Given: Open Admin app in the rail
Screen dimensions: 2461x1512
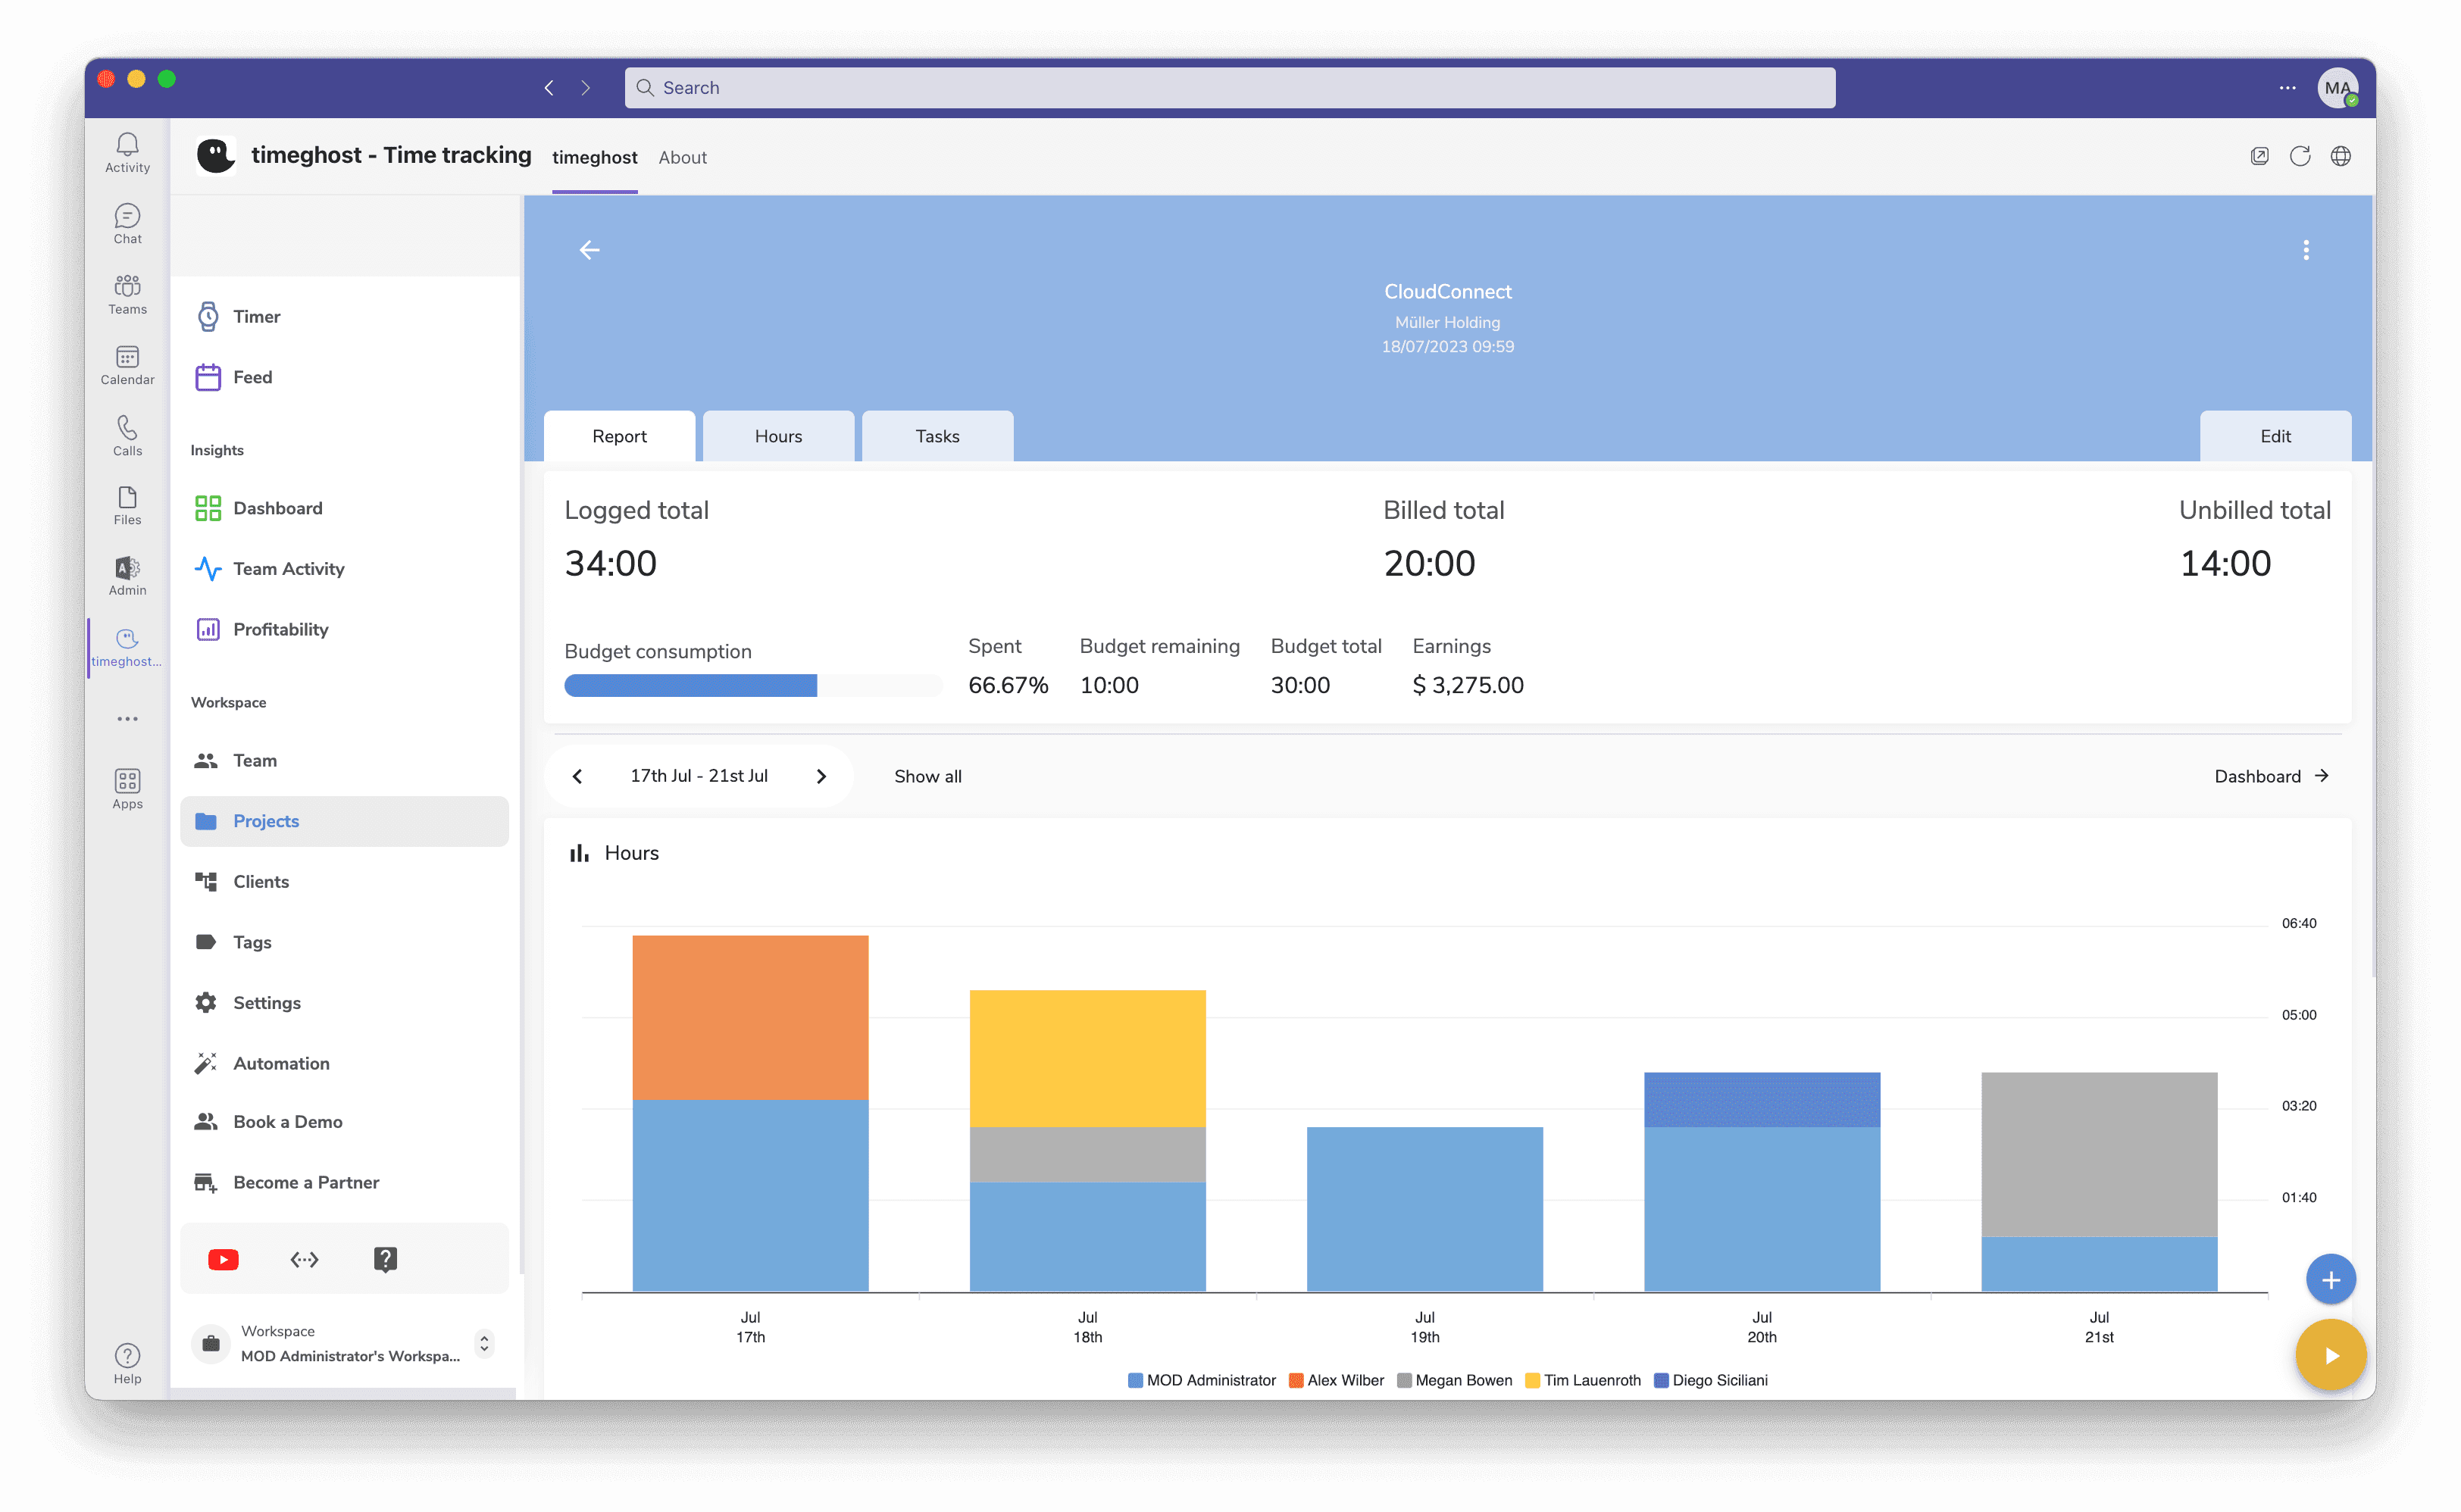Looking at the screenshot, I should click(127, 576).
